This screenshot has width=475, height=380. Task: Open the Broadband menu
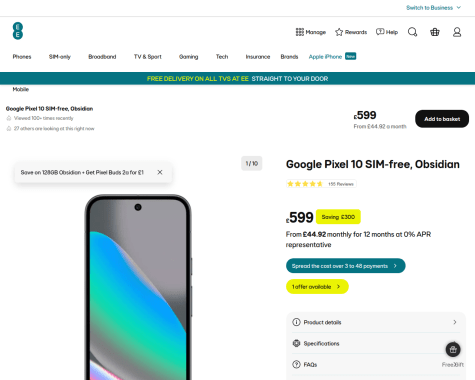pyautogui.click(x=102, y=57)
